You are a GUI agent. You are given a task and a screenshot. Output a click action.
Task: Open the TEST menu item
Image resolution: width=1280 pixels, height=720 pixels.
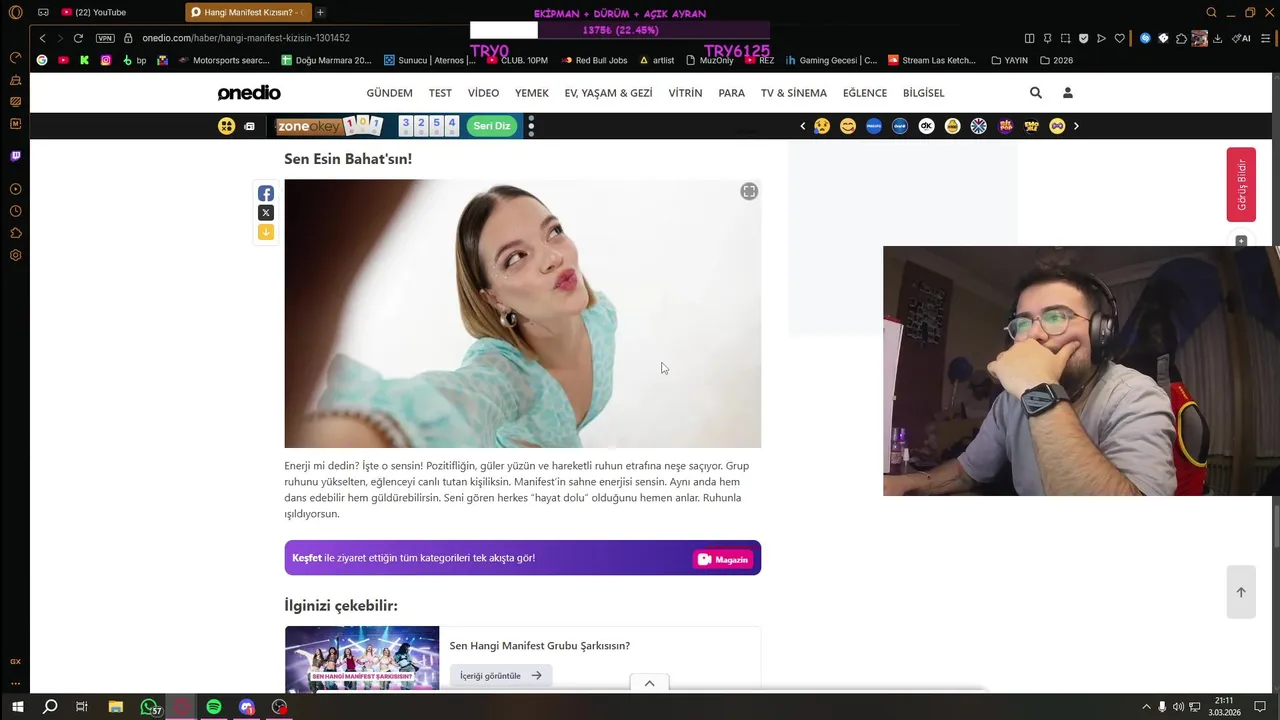440,93
